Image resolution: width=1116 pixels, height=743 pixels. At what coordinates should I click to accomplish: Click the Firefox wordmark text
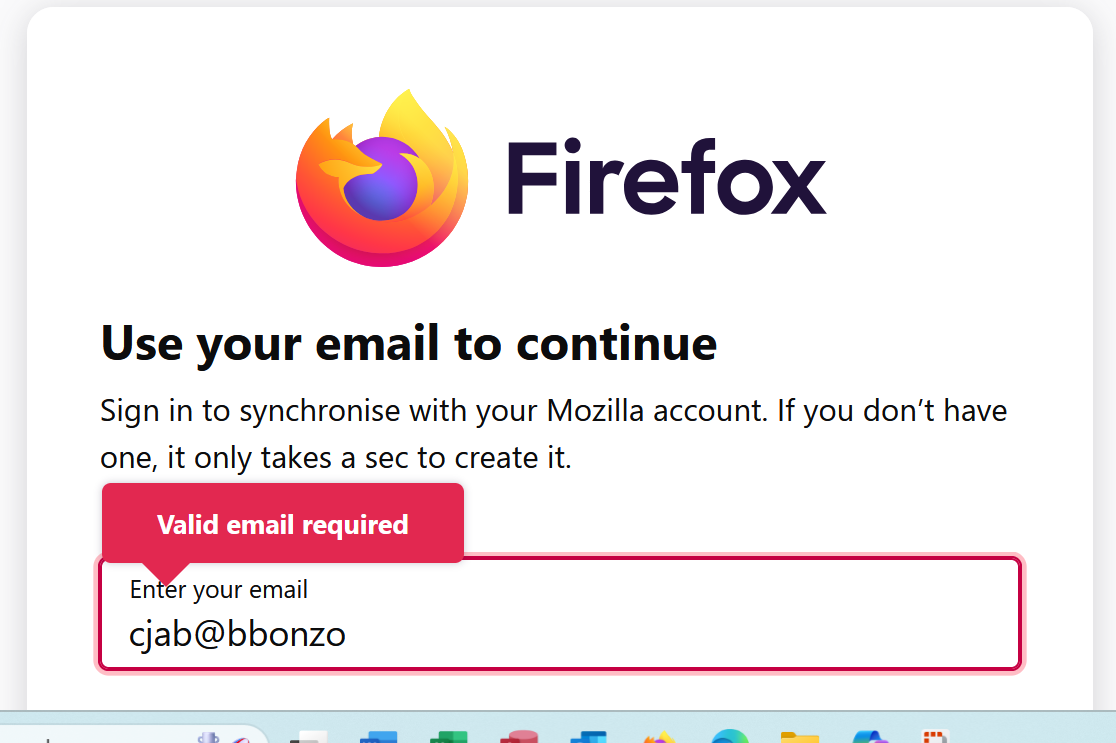pos(666,177)
